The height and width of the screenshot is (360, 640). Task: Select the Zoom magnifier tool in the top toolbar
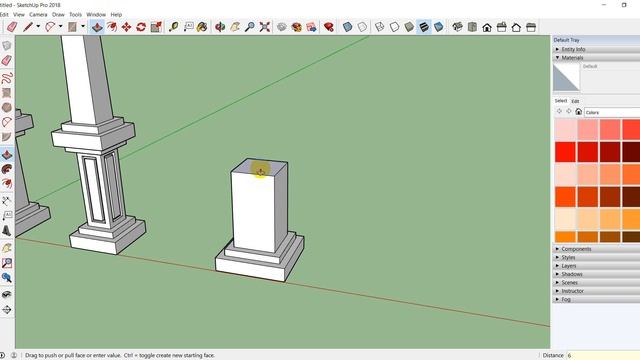250,27
